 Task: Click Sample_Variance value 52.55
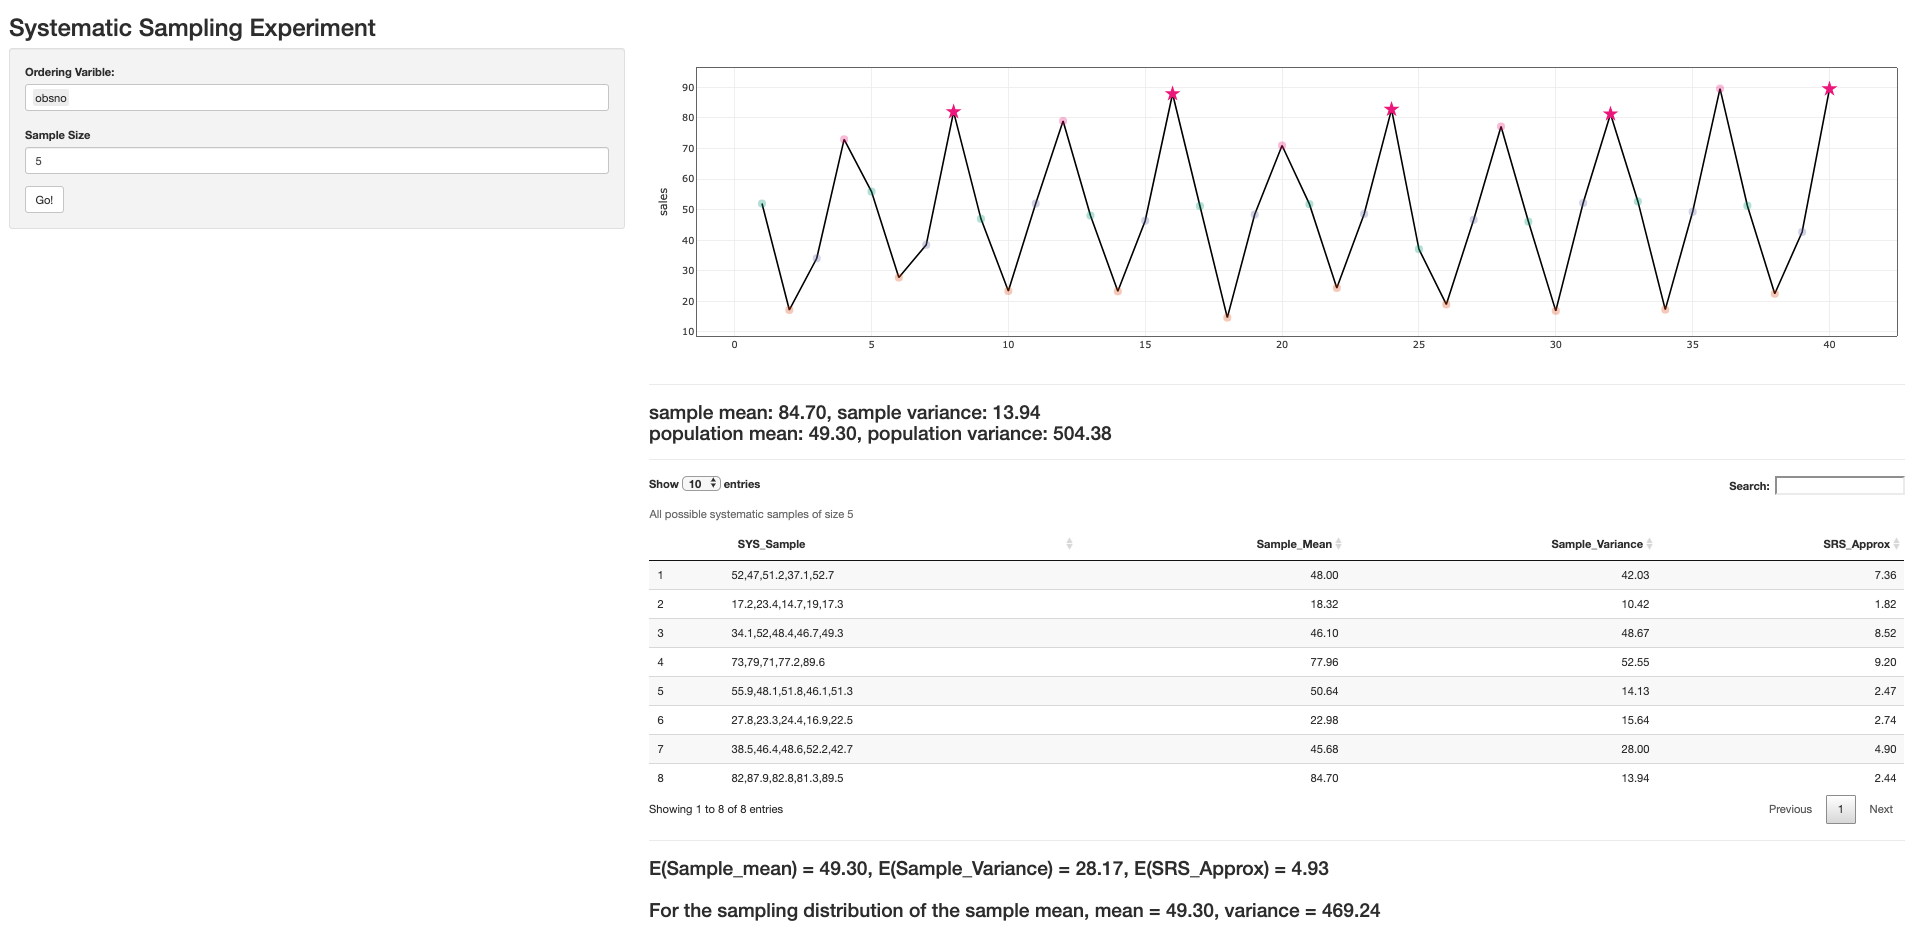1635,662
